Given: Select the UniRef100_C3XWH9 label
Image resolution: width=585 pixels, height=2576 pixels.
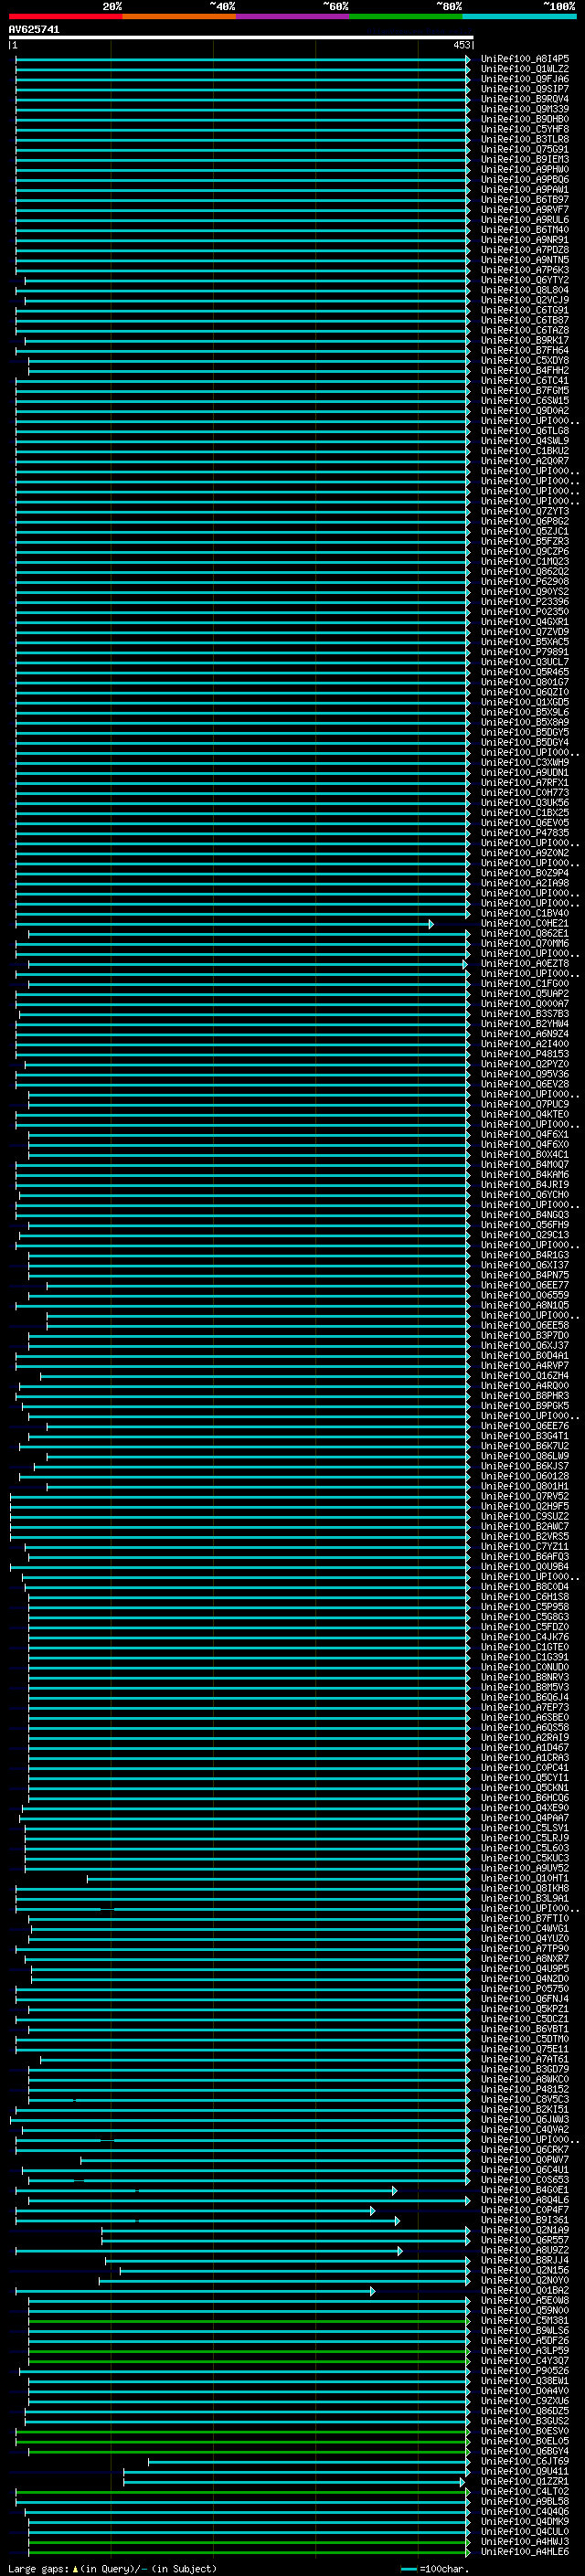Looking at the screenshot, I should 525,762.
